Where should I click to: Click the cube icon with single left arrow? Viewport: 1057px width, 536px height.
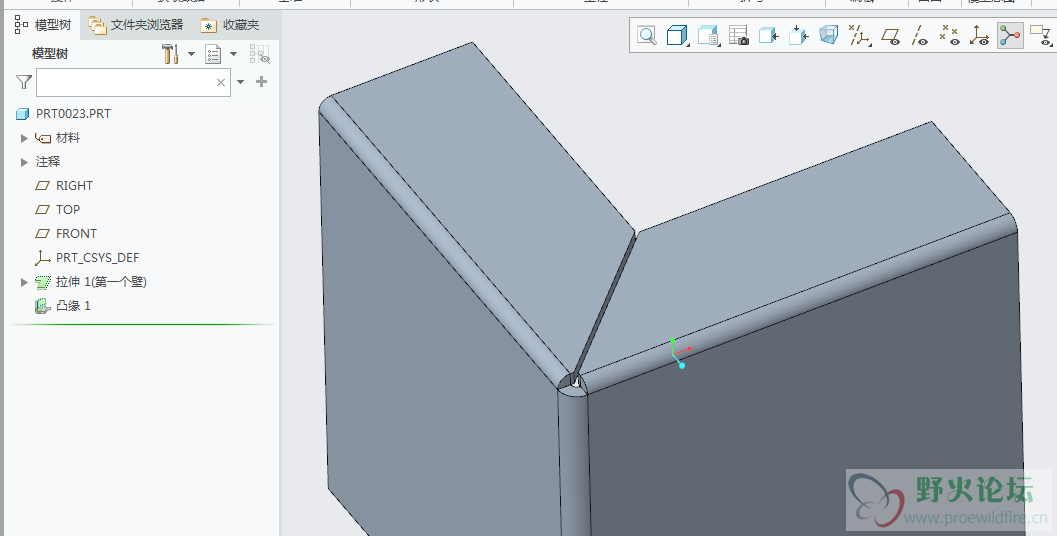(768, 36)
